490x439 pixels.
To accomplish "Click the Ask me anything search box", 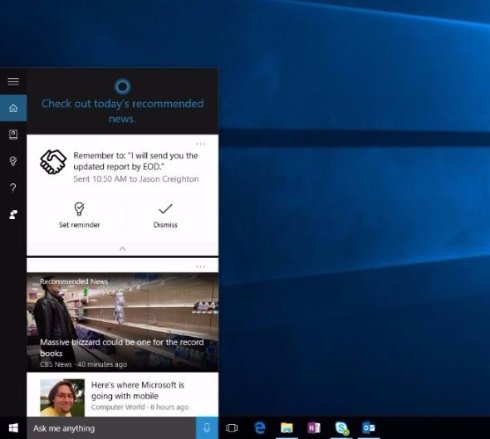I will pos(111,428).
